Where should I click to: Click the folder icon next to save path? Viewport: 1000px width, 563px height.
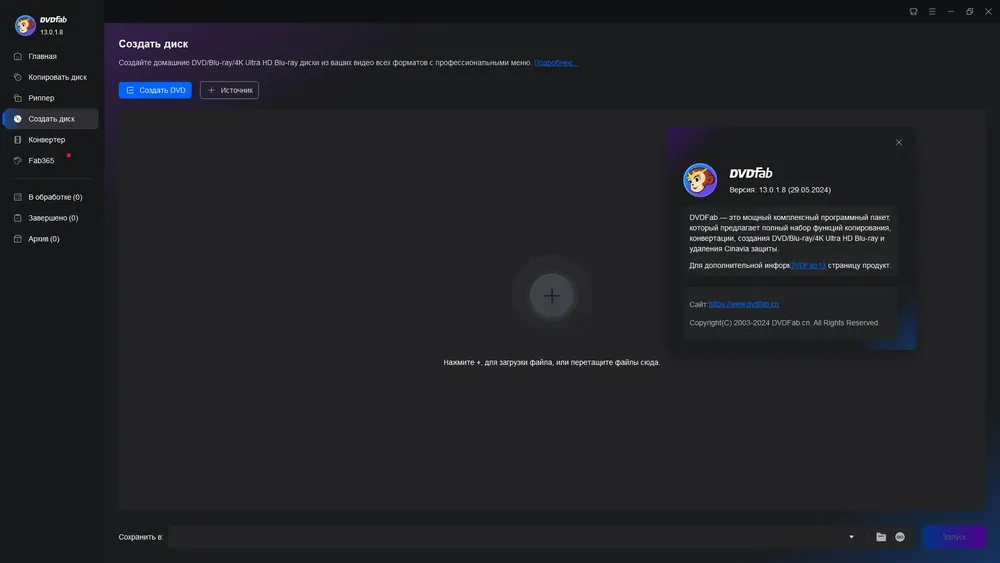(881, 537)
